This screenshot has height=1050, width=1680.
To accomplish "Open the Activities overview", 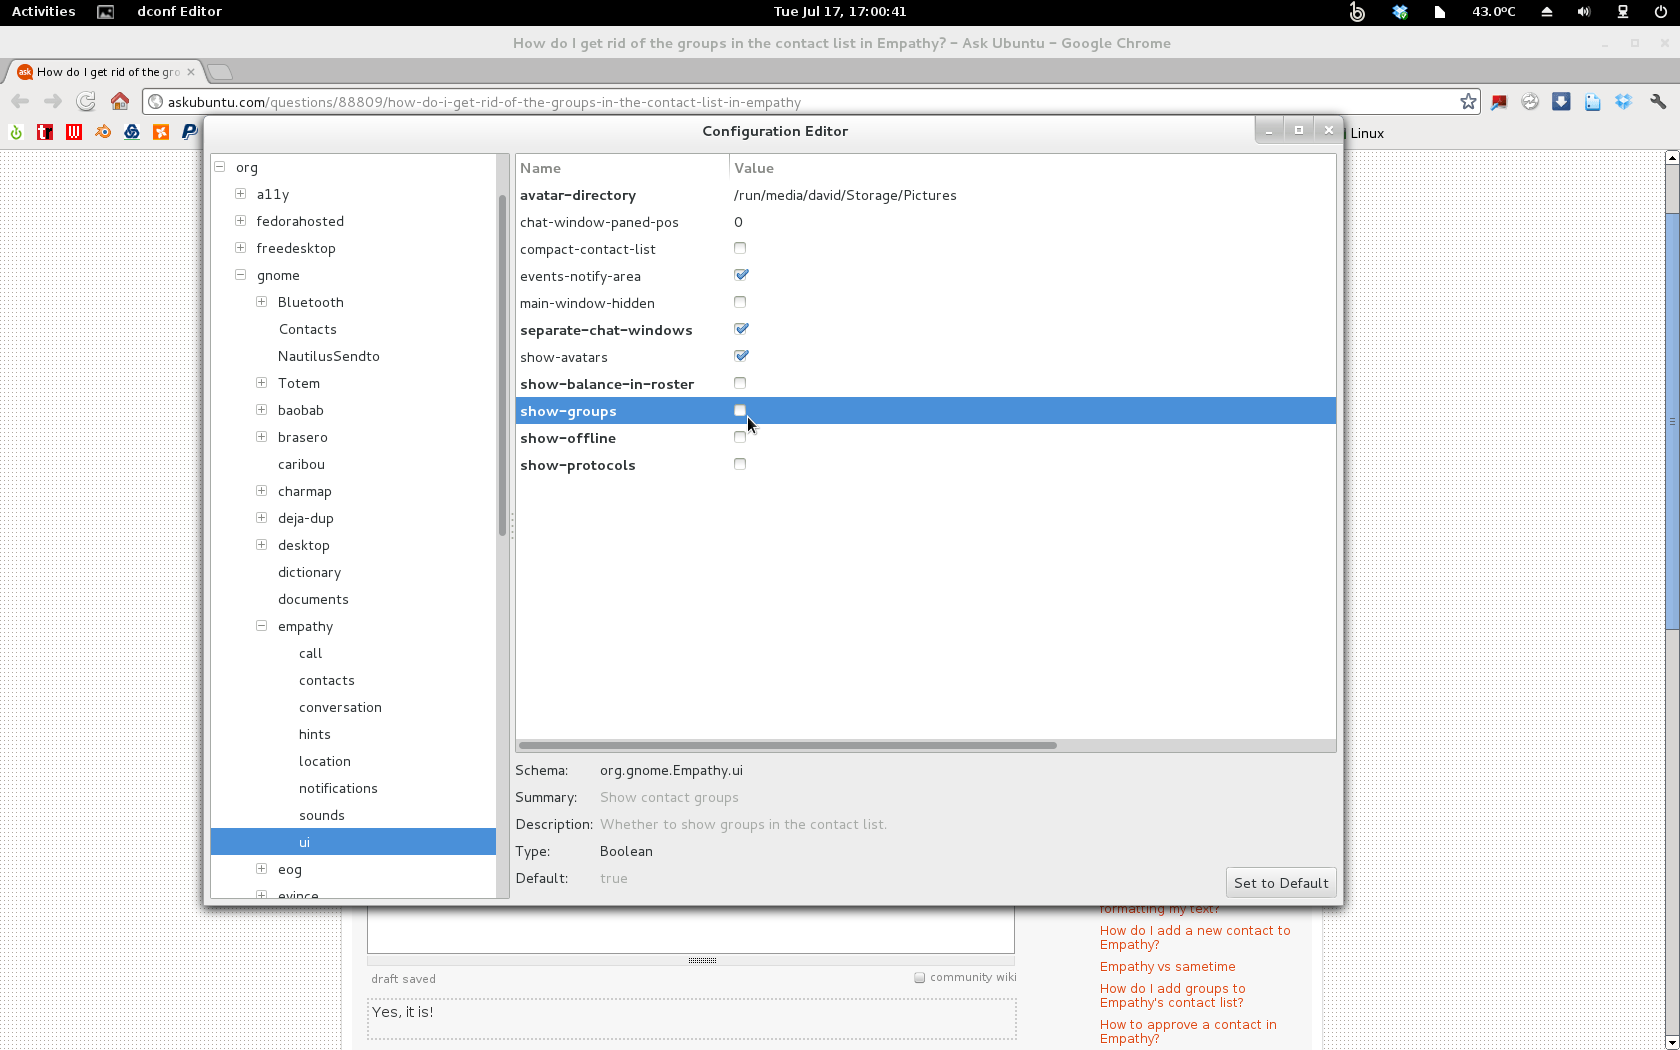I will pyautogui.click(x=43, y=12).
